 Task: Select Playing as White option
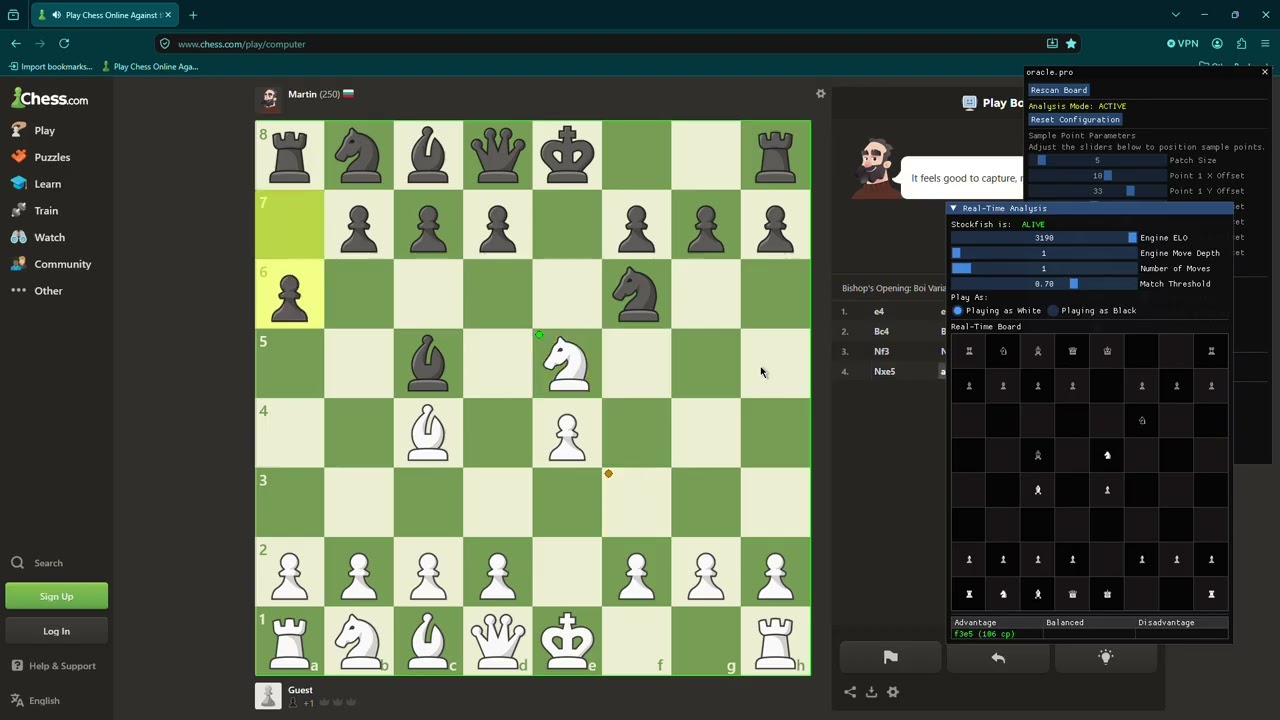coord(996,311)
